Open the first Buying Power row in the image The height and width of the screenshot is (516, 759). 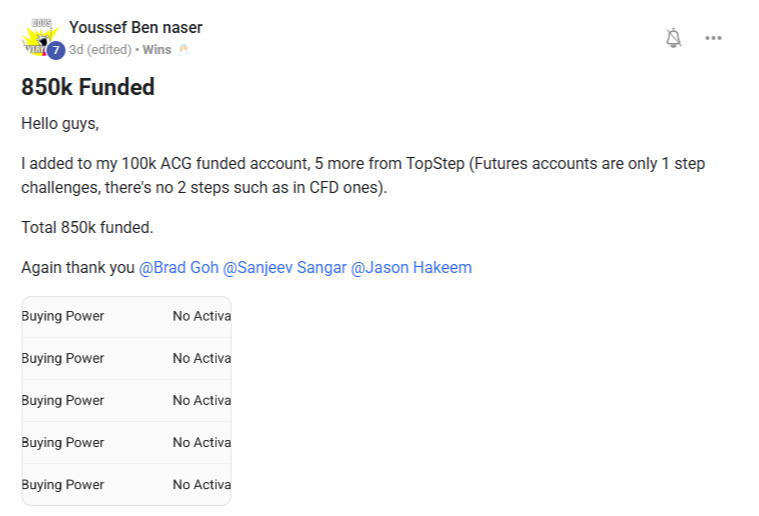click(126, 316)
